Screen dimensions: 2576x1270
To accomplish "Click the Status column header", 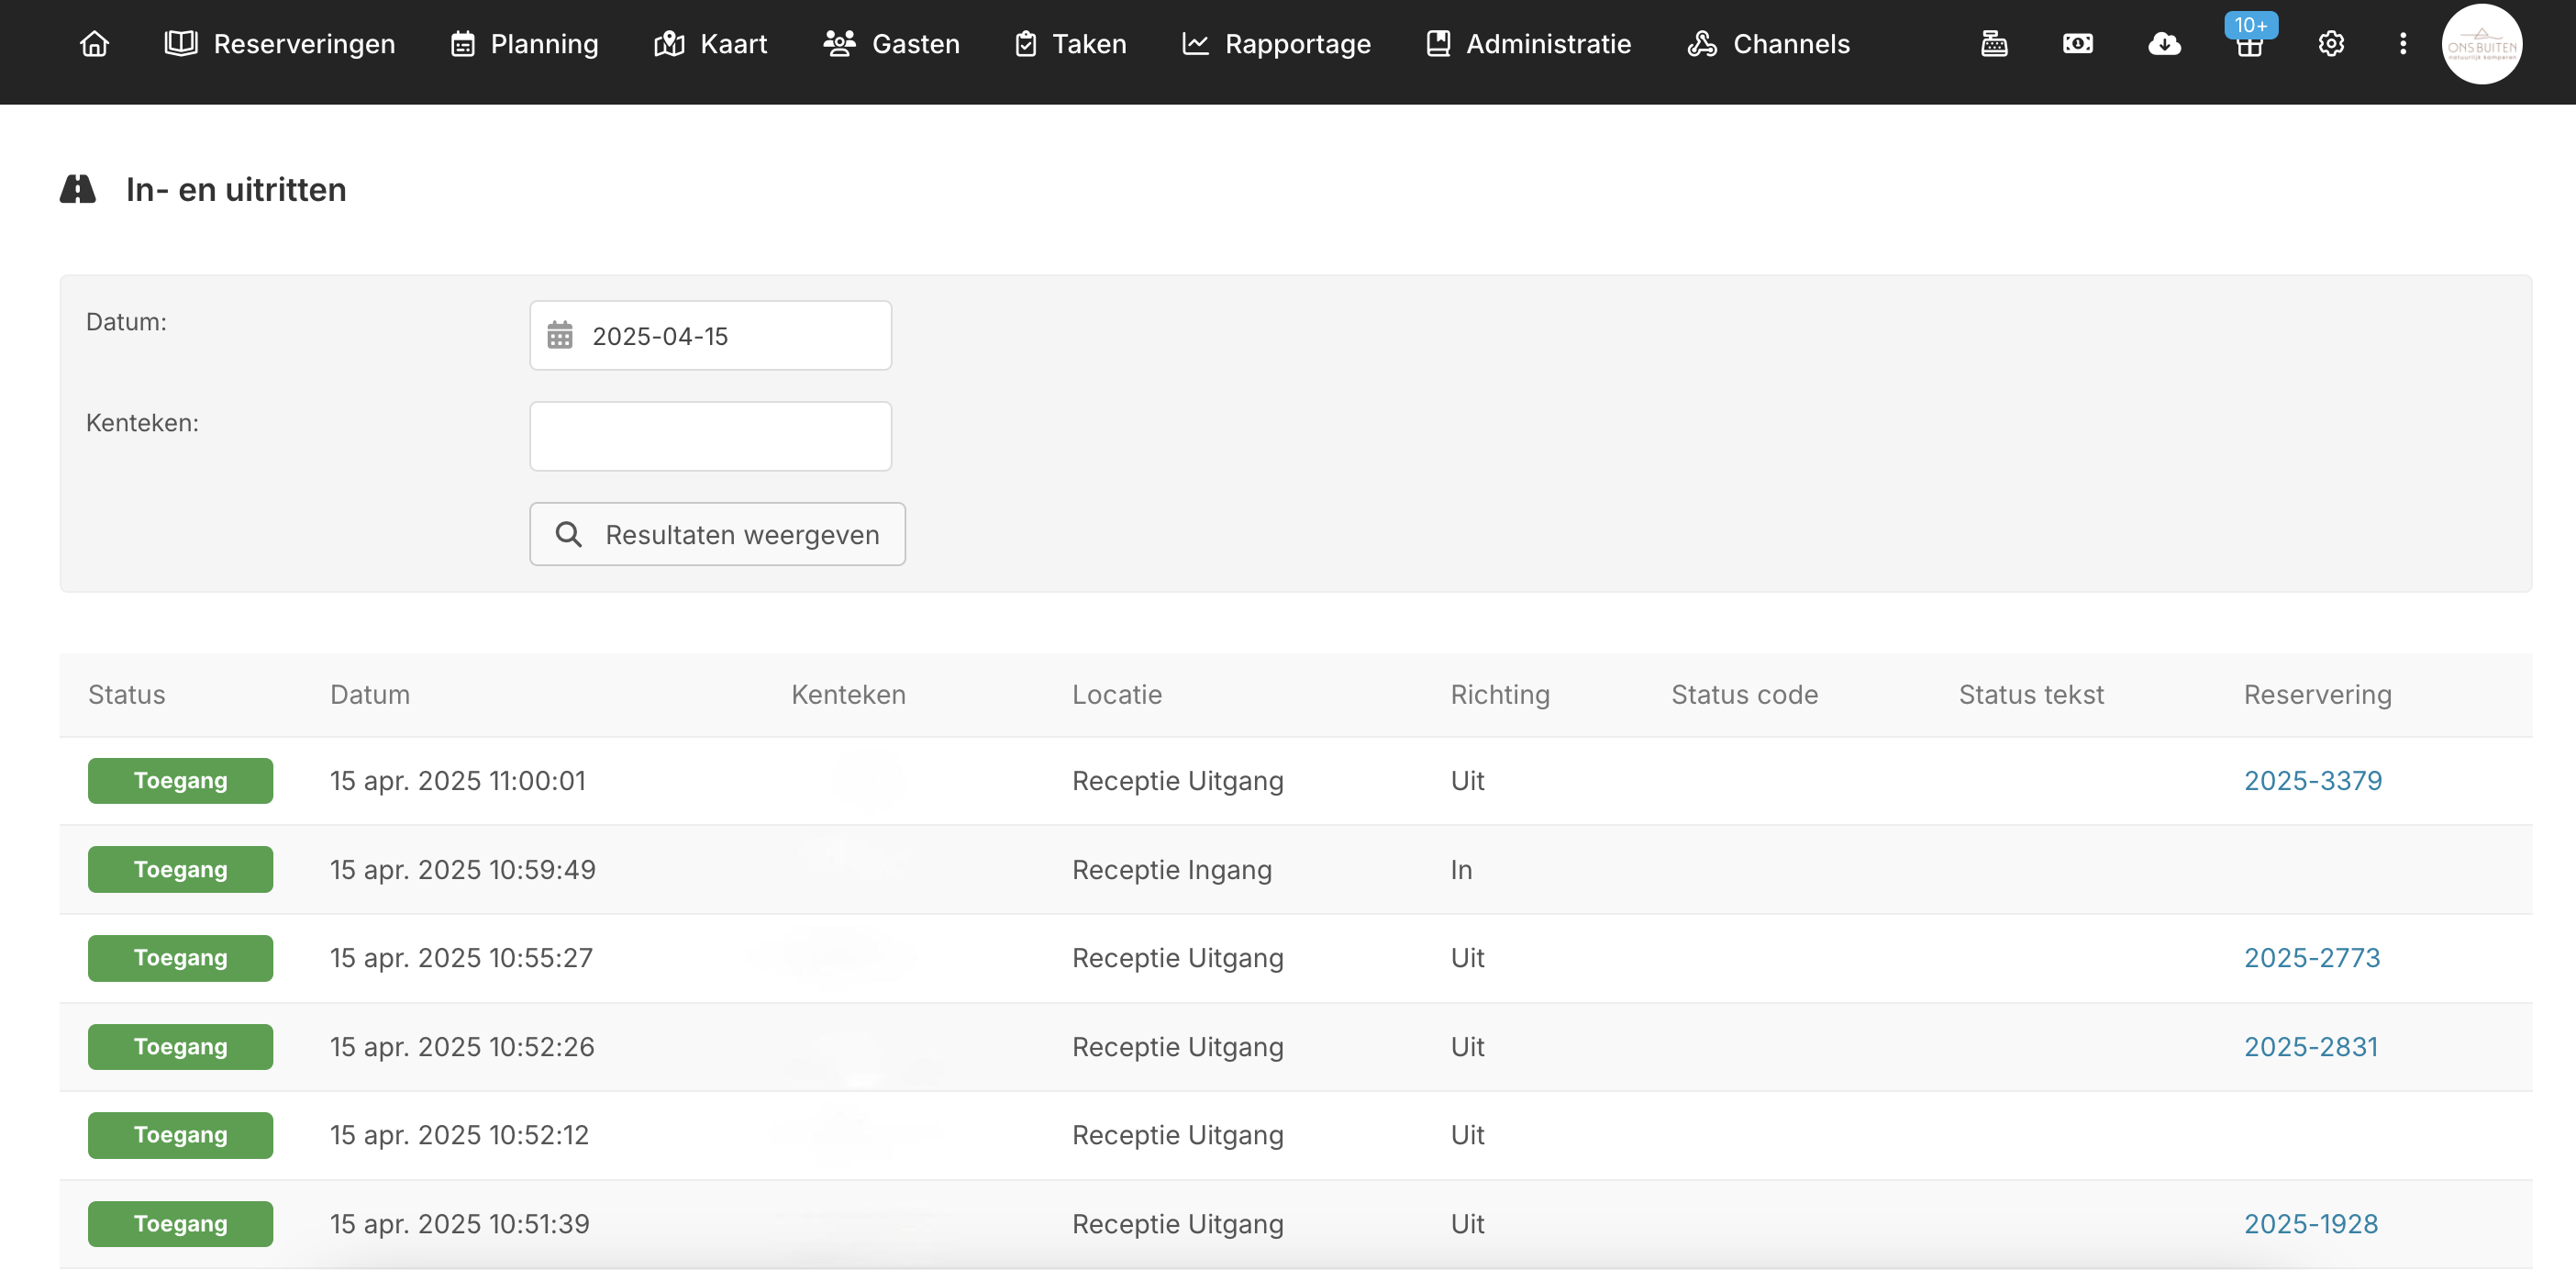I will (x=127, y=695).
